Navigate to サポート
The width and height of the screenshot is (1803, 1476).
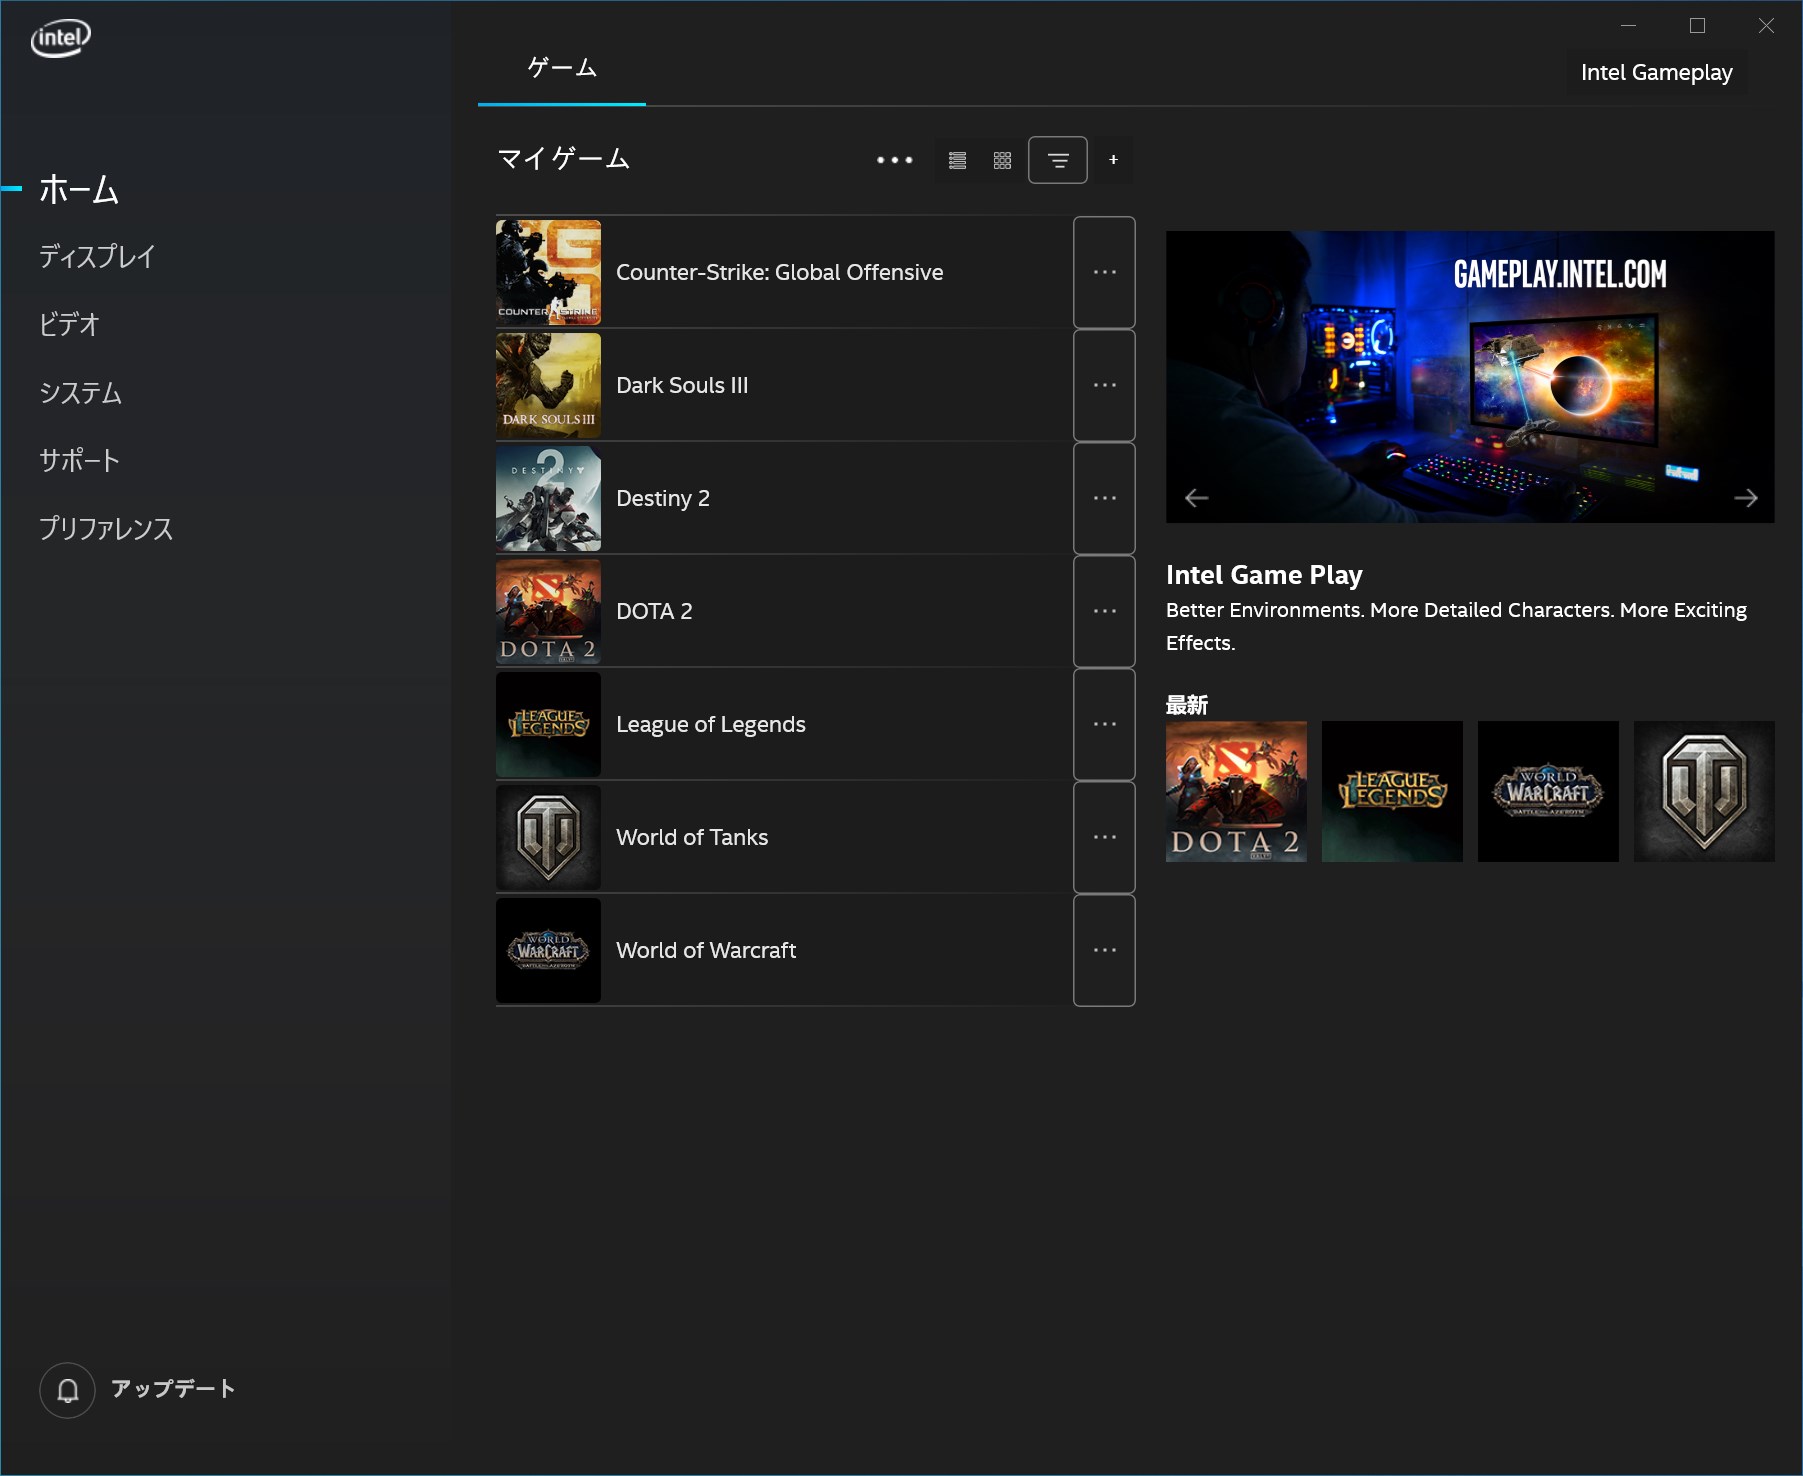point(79,461)
